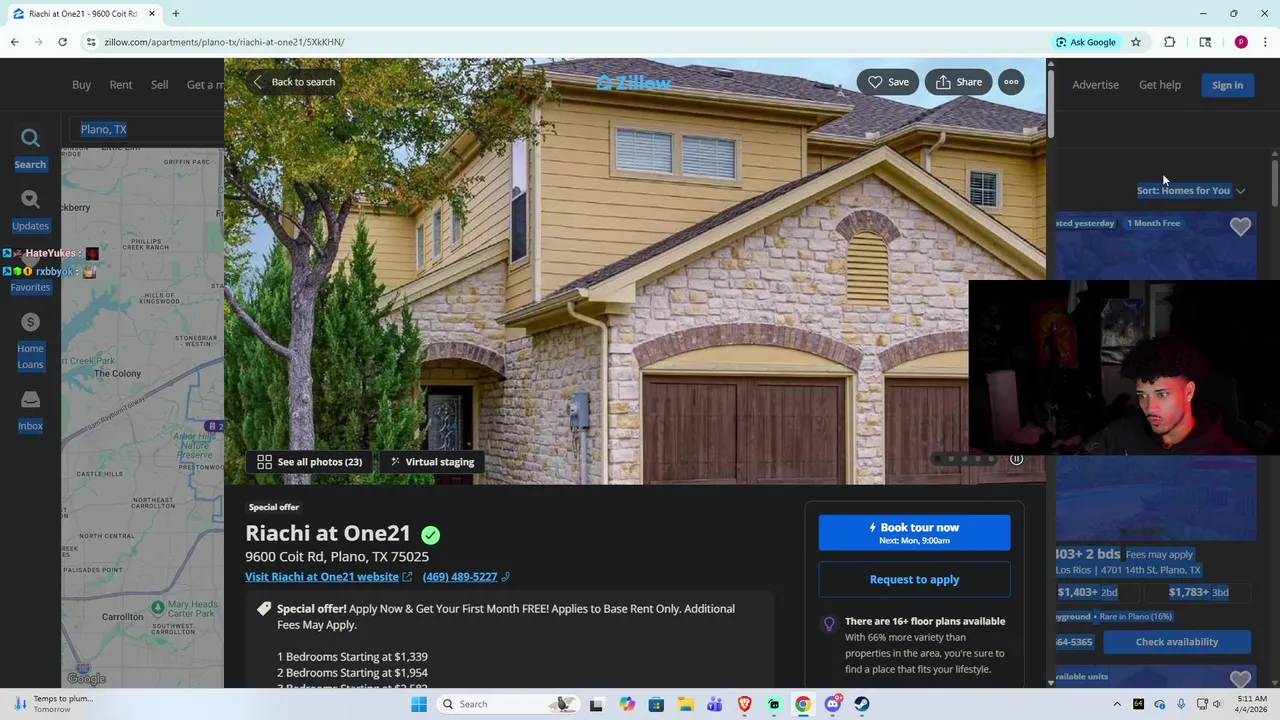
Task: Expand the Sort: Homes for You dropdown
Action: coord(1190,190)
